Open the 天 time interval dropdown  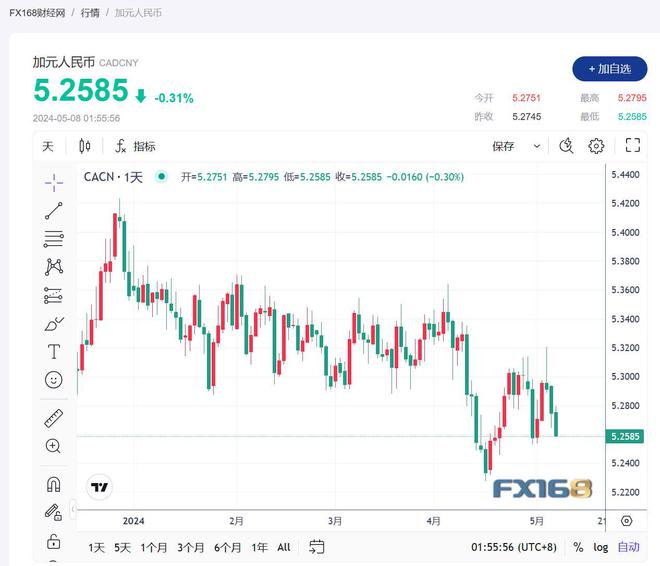point(48,146)
